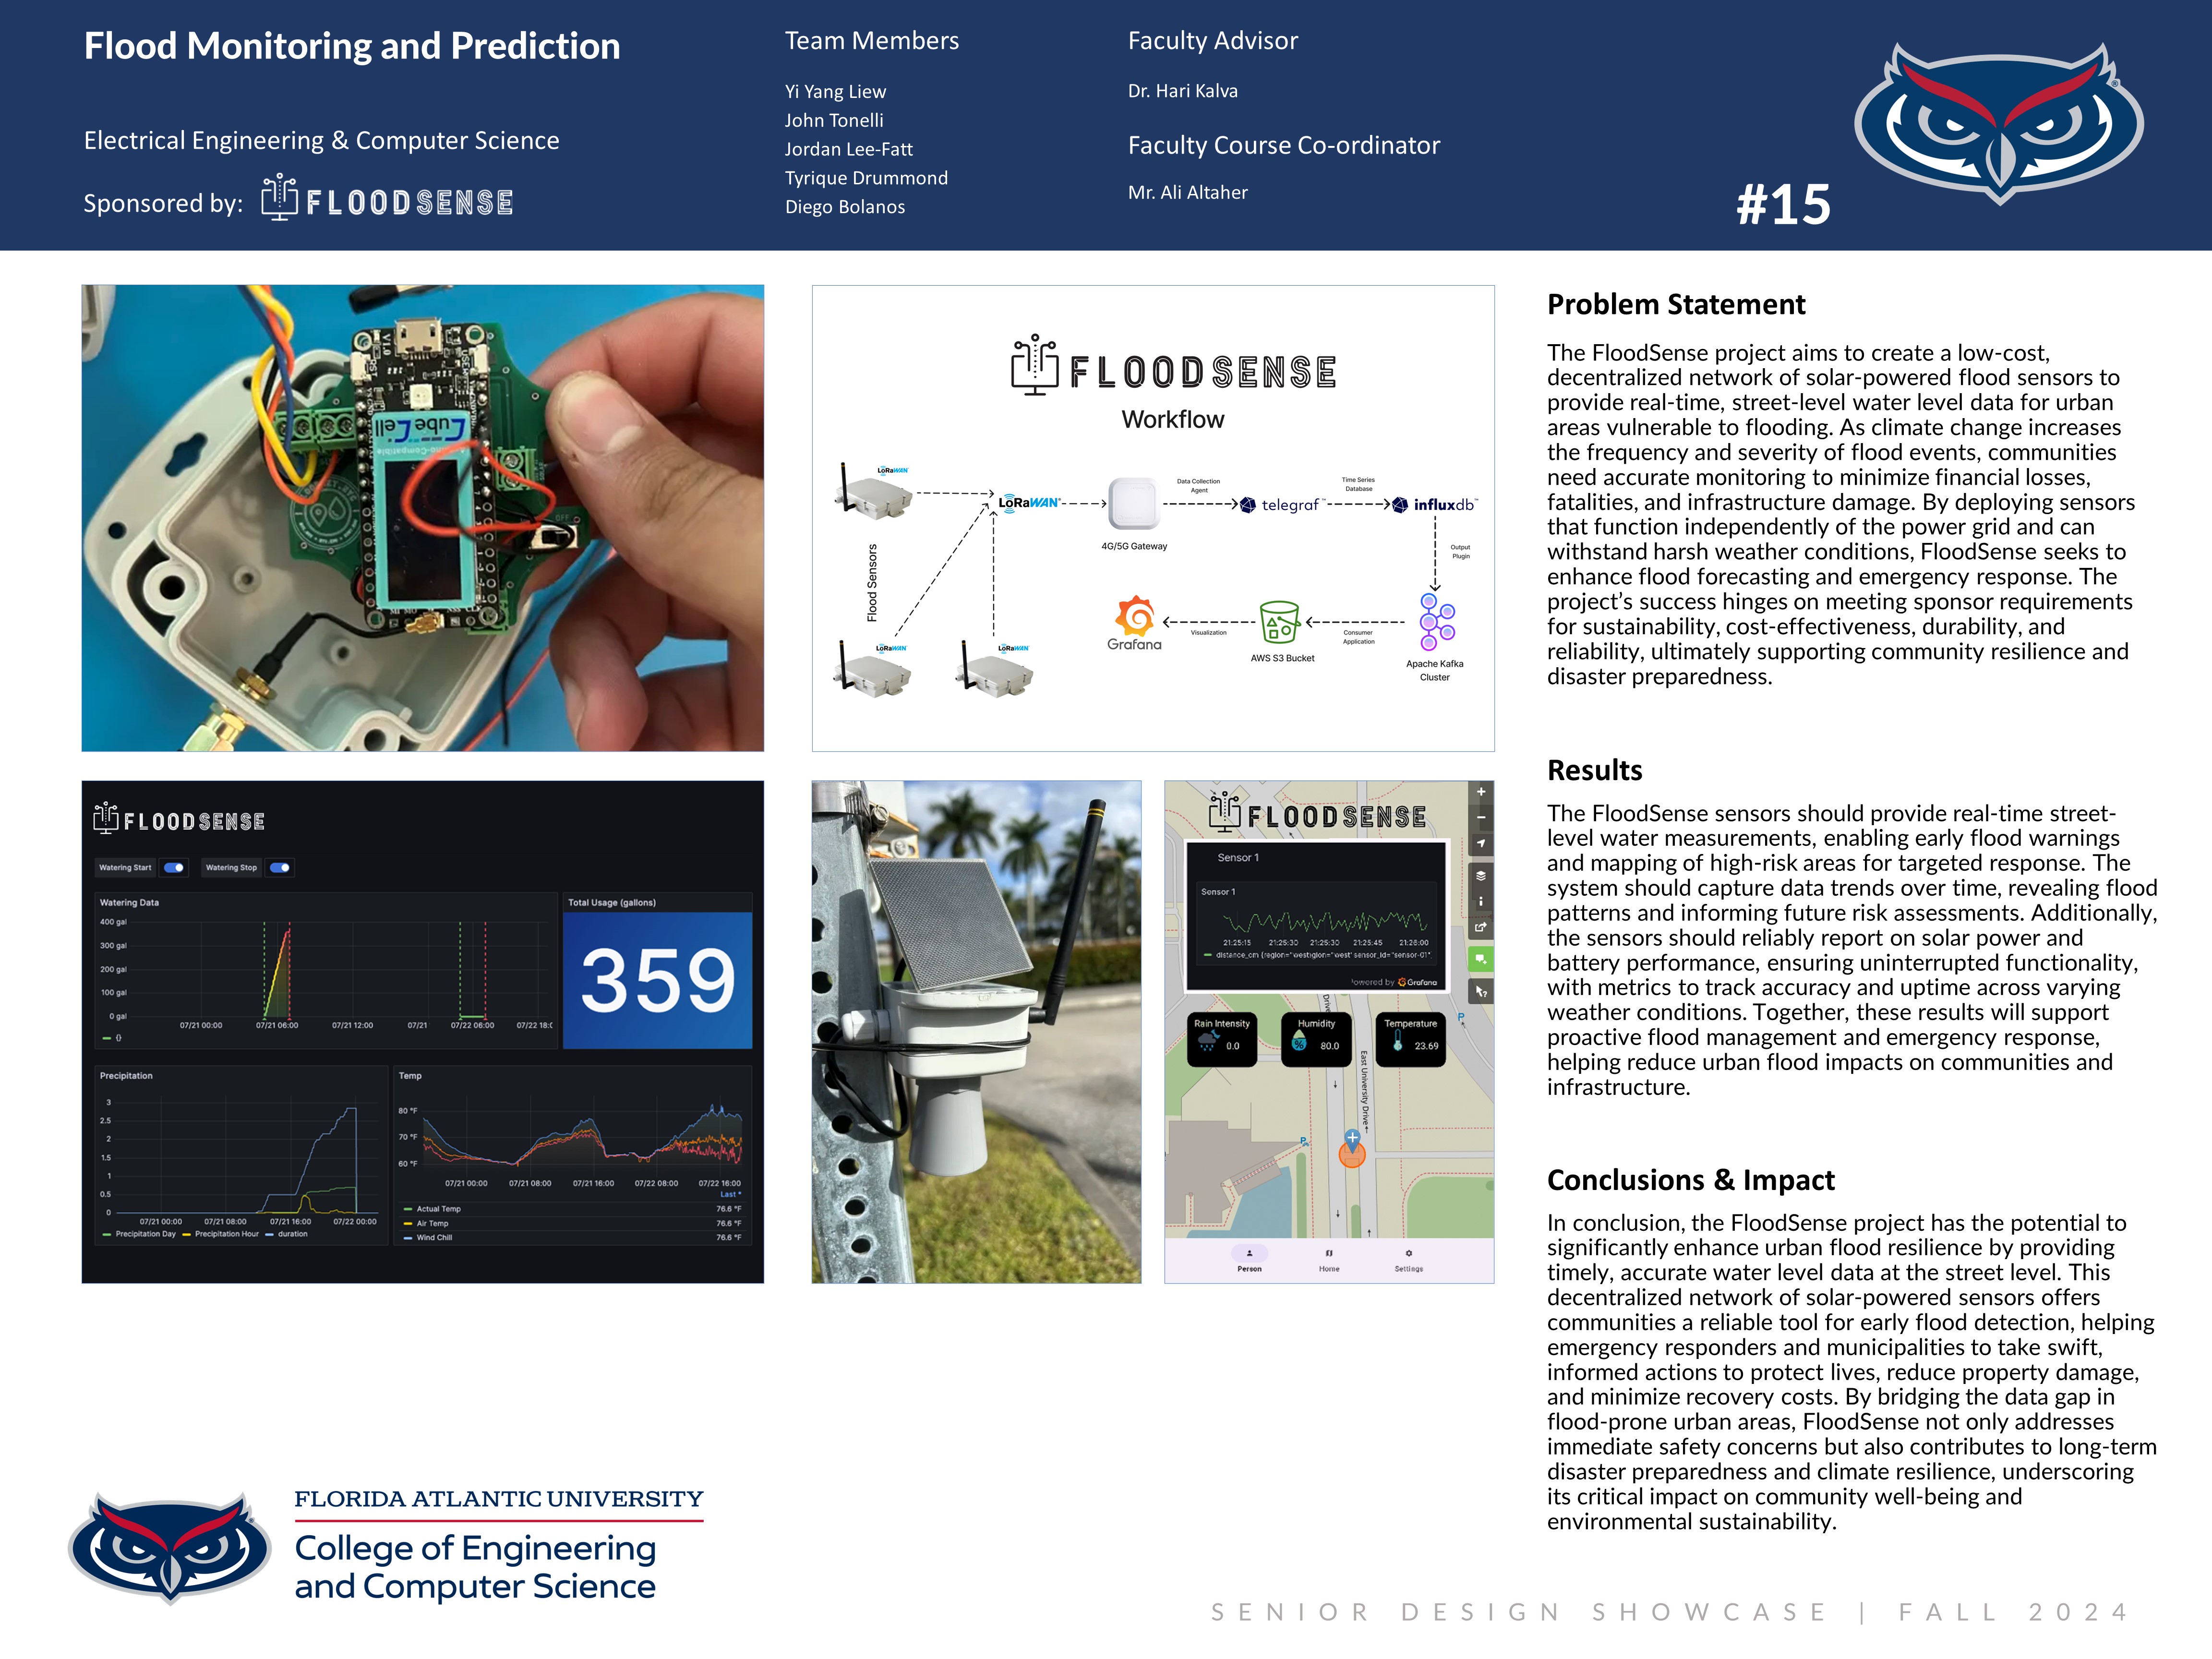Image resolution: width=2212 pixels, height=1659 pixels.
Task: Toggle the Watering Start switch
Action: coord(174,867)
